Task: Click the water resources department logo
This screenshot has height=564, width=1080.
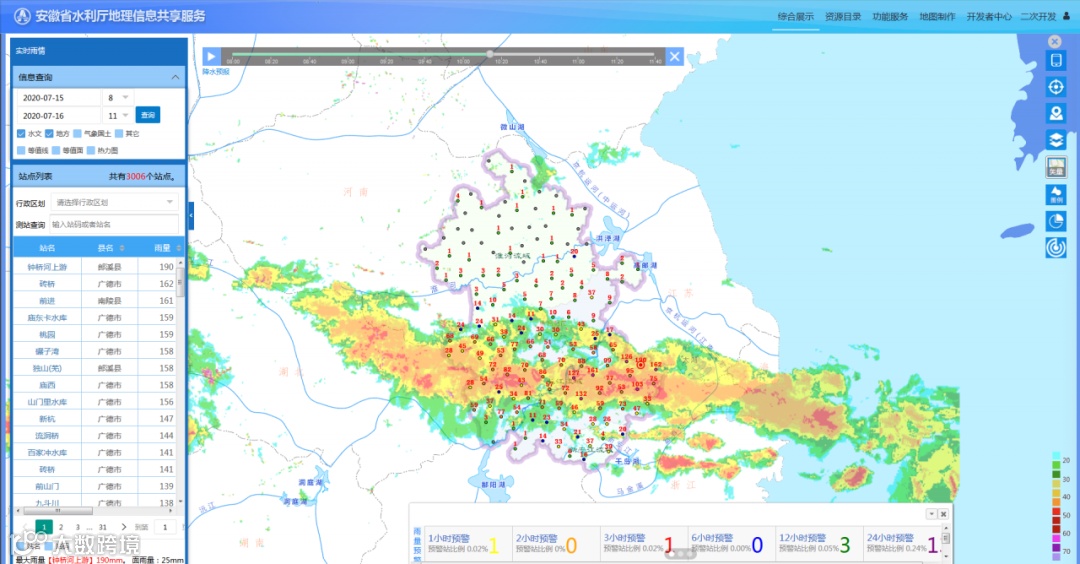Action: (x=22, y=17)
